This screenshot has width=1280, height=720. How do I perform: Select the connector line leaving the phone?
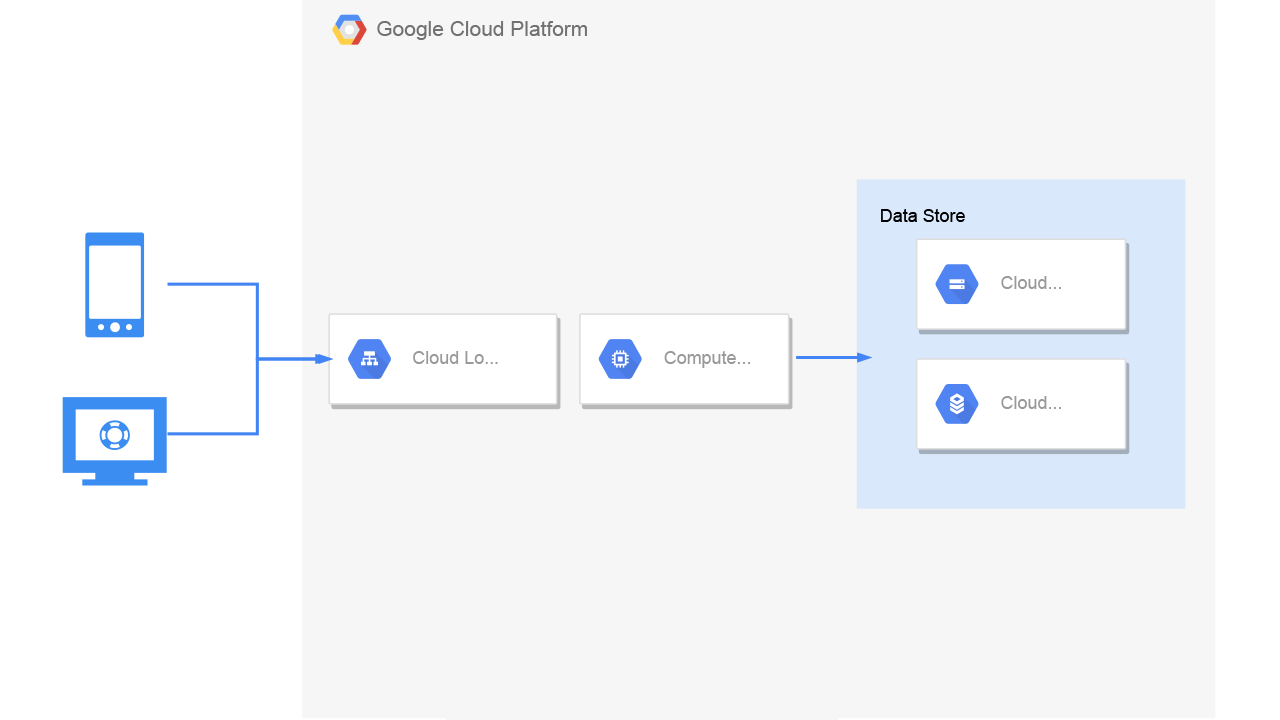click(212, 321)
